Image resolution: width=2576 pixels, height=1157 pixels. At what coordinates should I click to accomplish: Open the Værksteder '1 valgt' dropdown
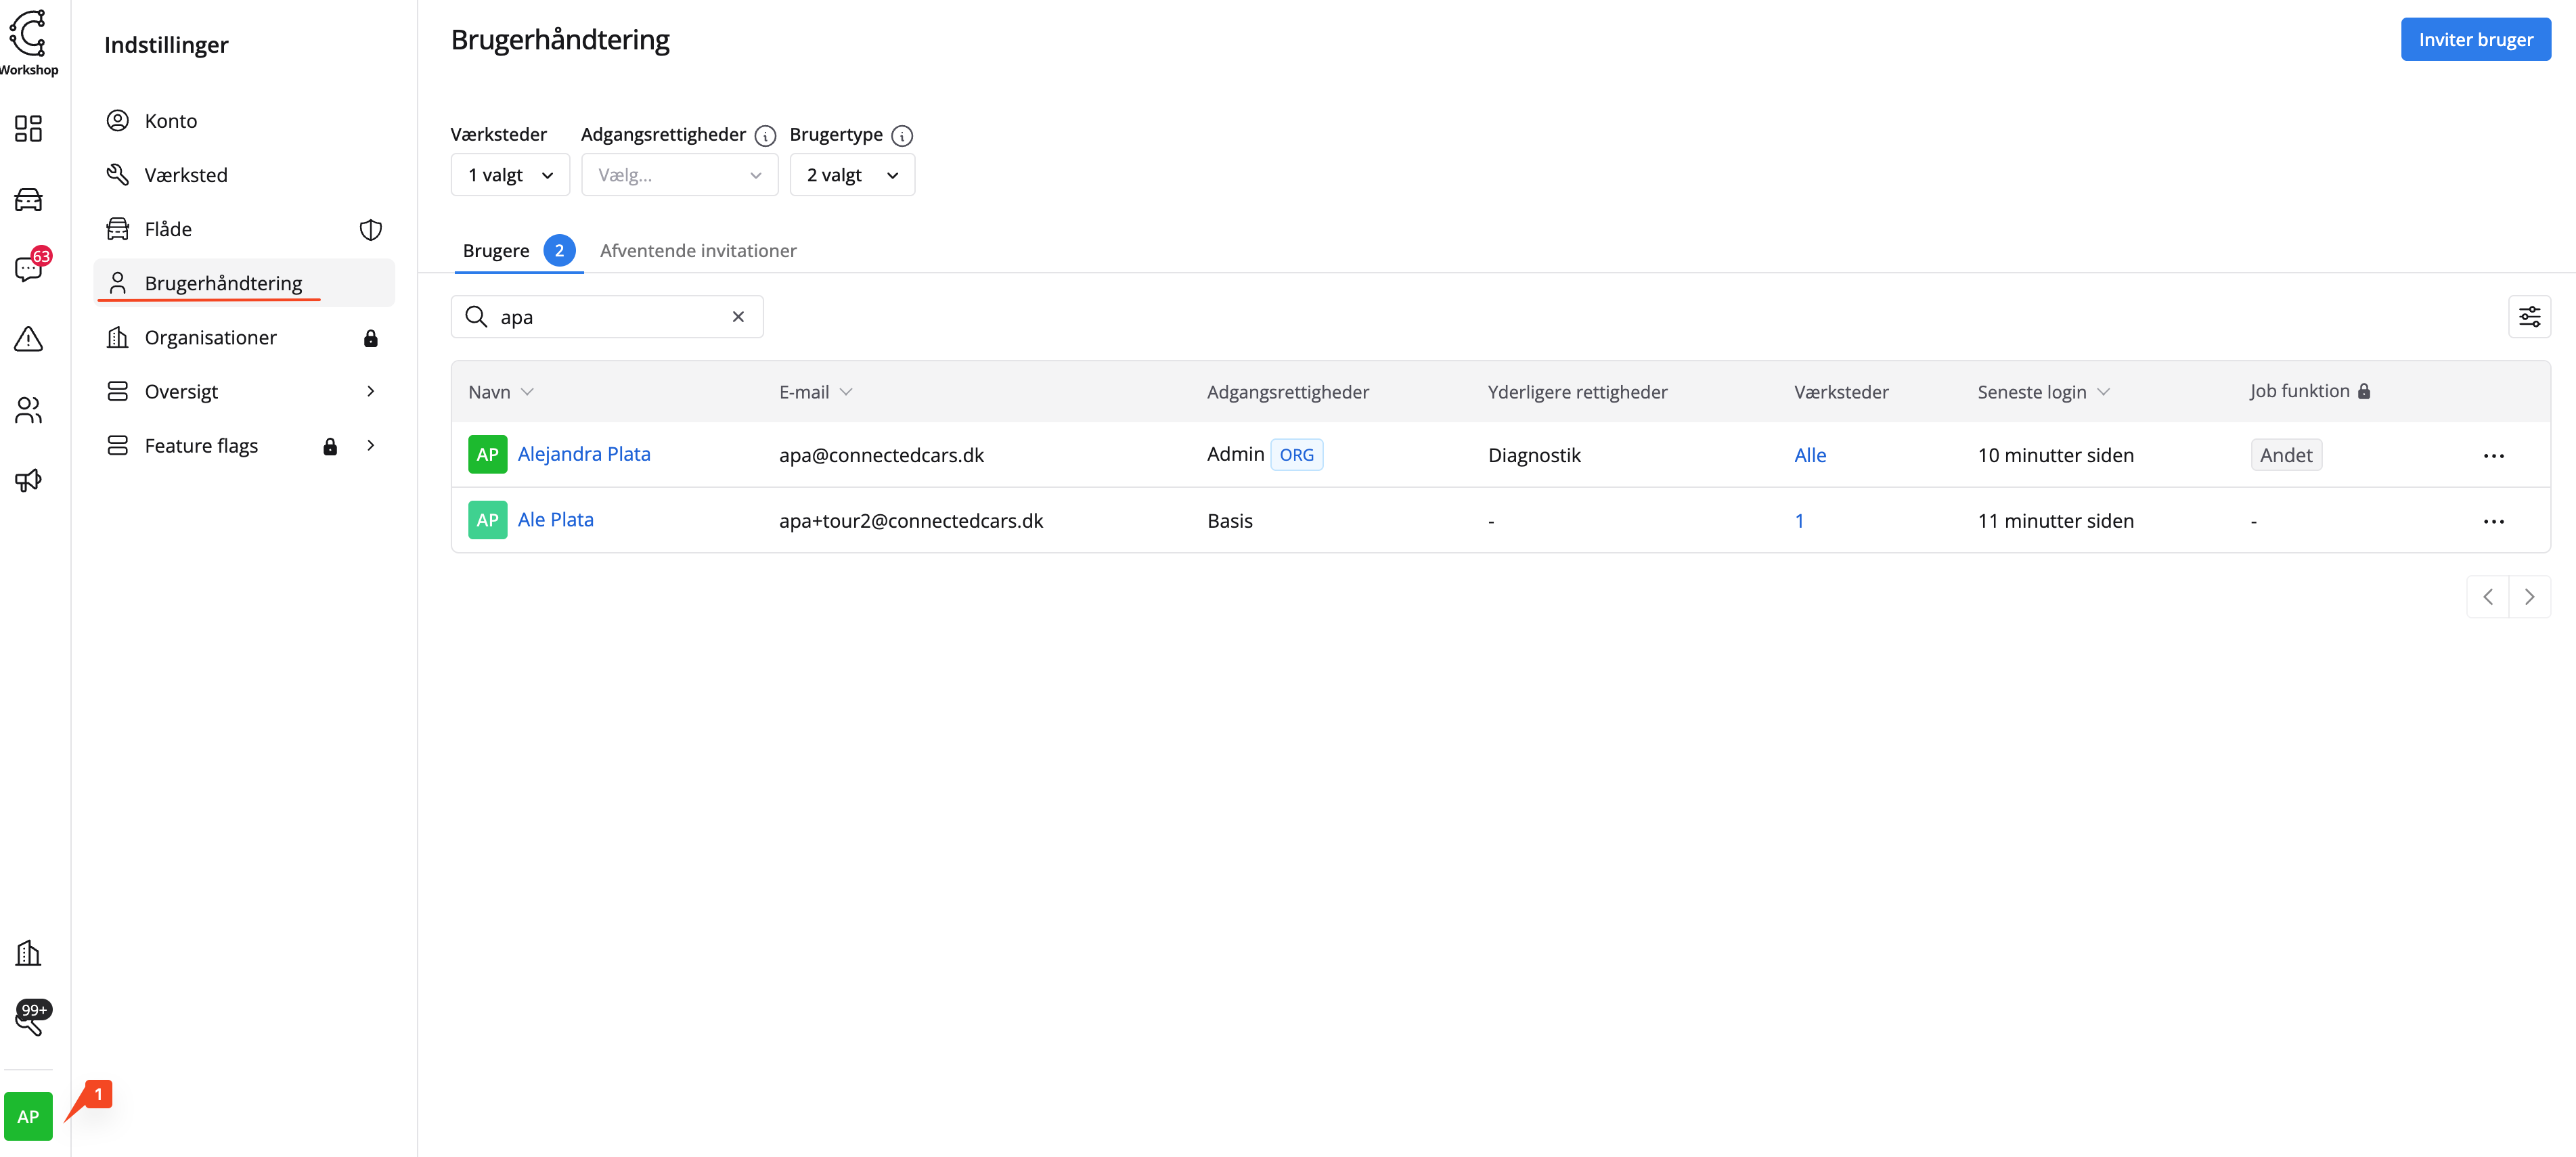[510, 175]
